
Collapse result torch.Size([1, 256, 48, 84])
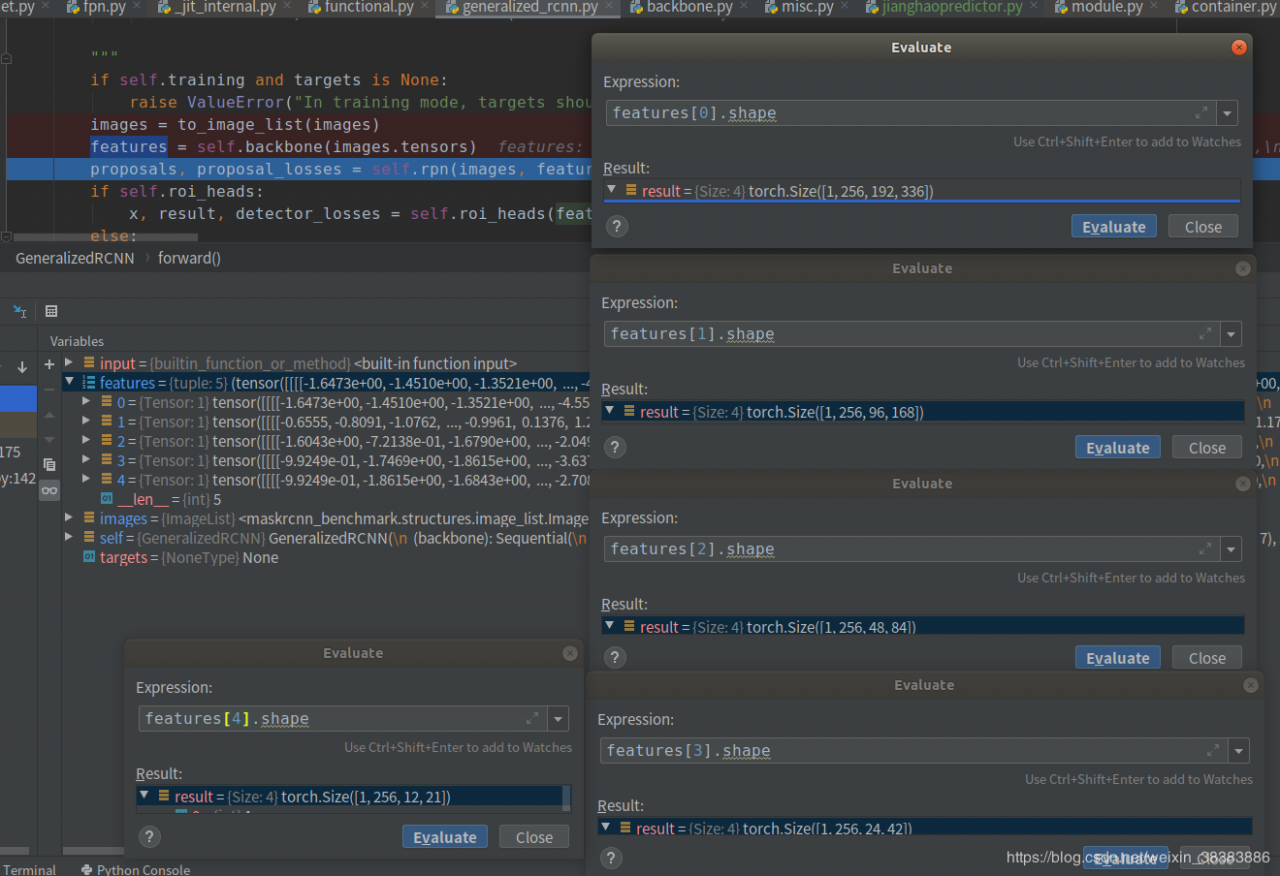tap(609, 626)
